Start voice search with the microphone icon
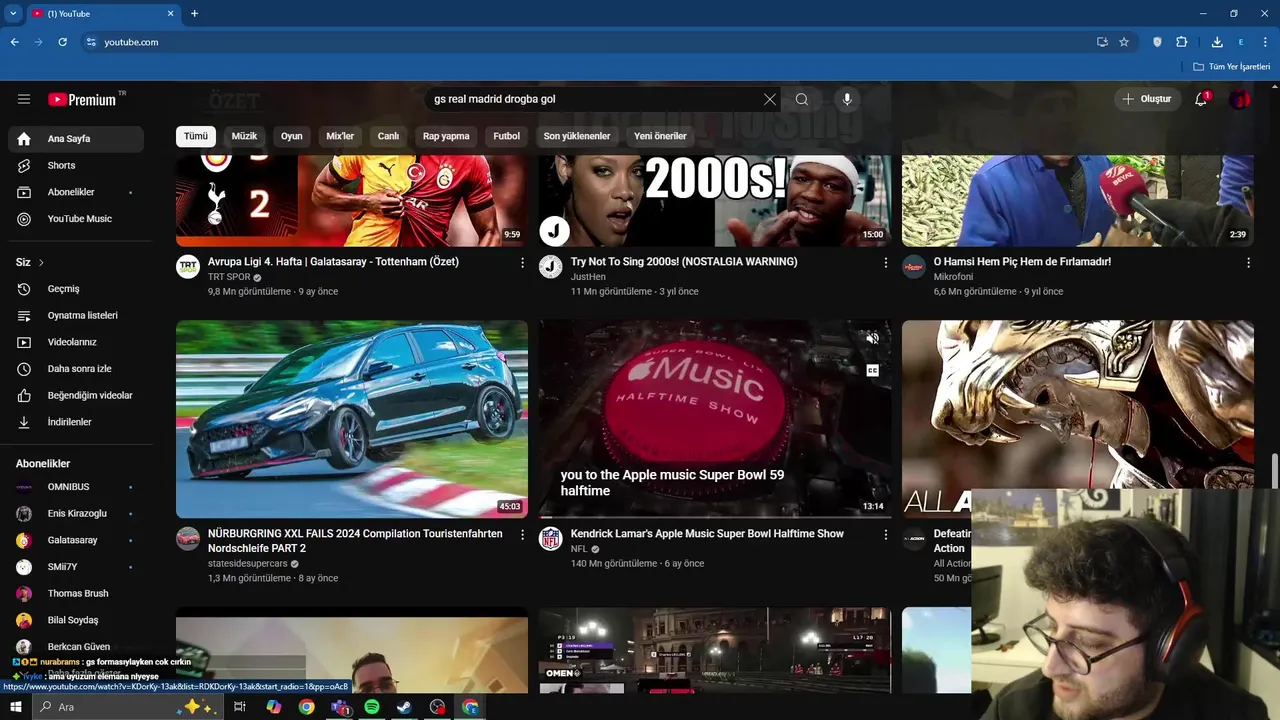 (847, 99)
